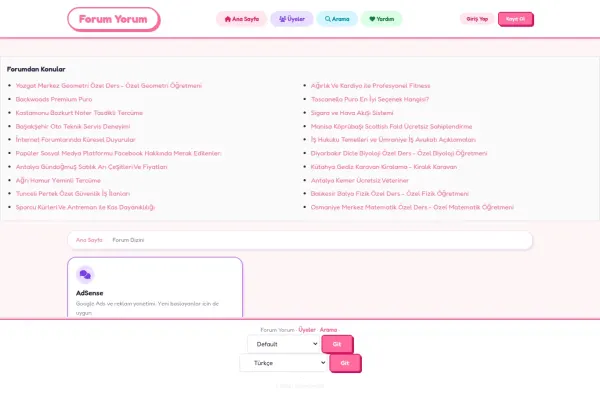
Task: Open Antalya Kemer Ücretsiz Veteriner topic
Action: coord(360,180)
